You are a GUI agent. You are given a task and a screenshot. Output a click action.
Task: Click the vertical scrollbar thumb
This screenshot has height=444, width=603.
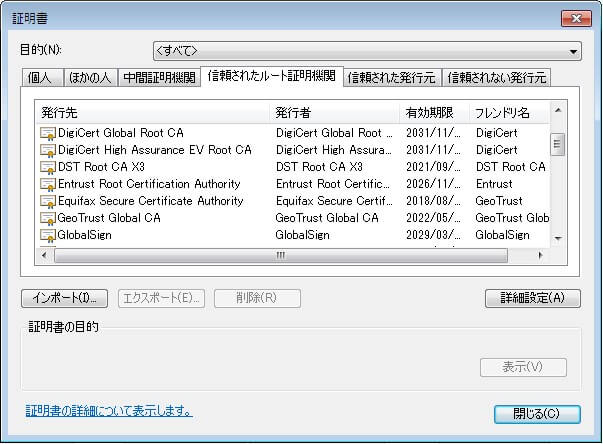(x=558, y=145)
